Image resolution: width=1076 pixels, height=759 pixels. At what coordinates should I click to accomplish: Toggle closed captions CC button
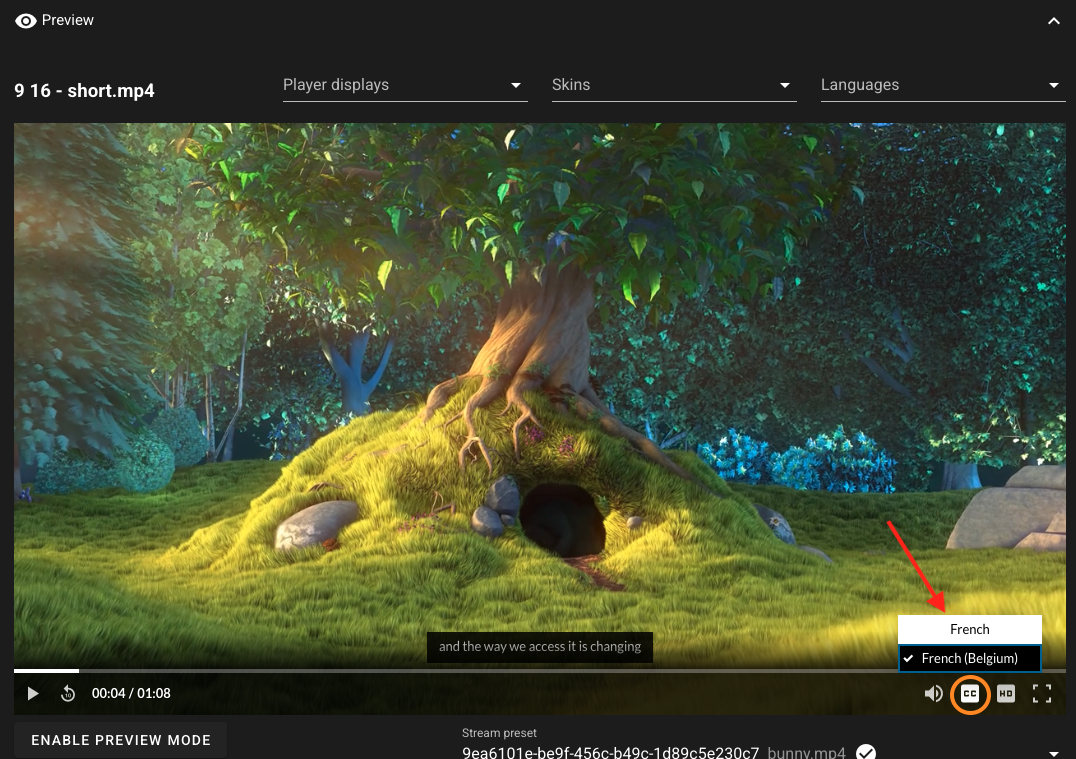pyautogui.click(x=970, y=694)
